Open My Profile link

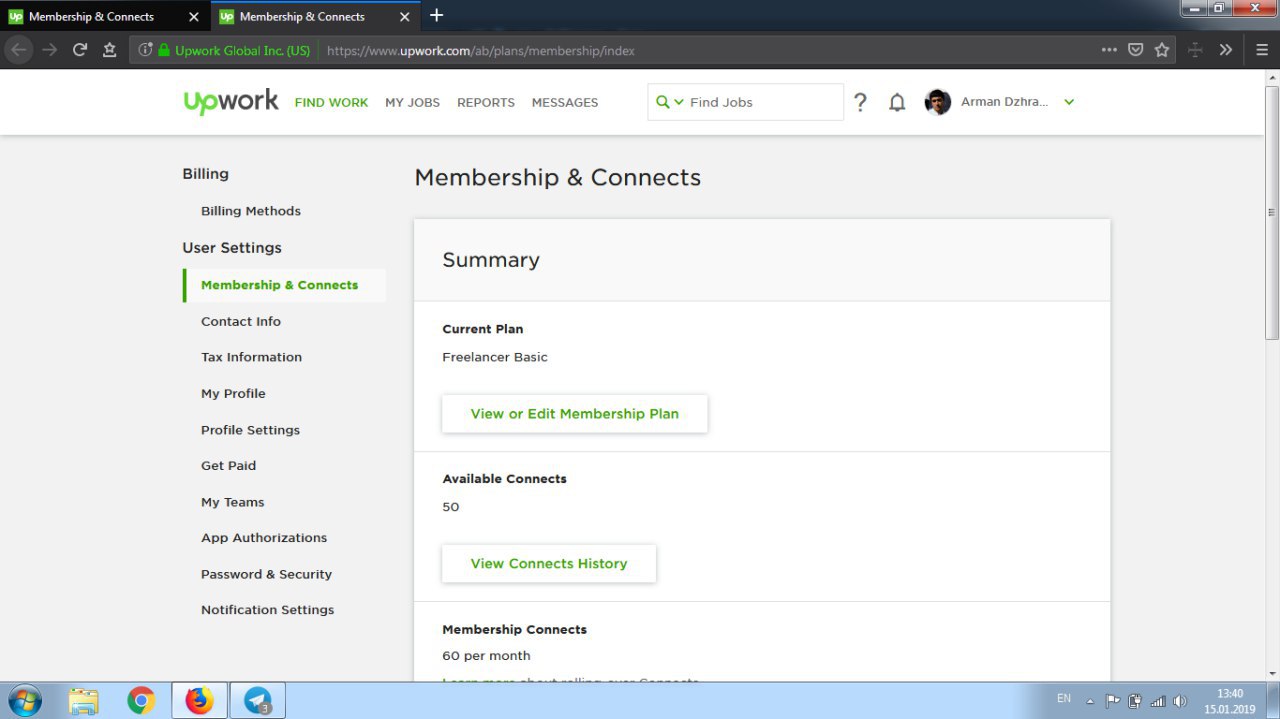point(233,393)
